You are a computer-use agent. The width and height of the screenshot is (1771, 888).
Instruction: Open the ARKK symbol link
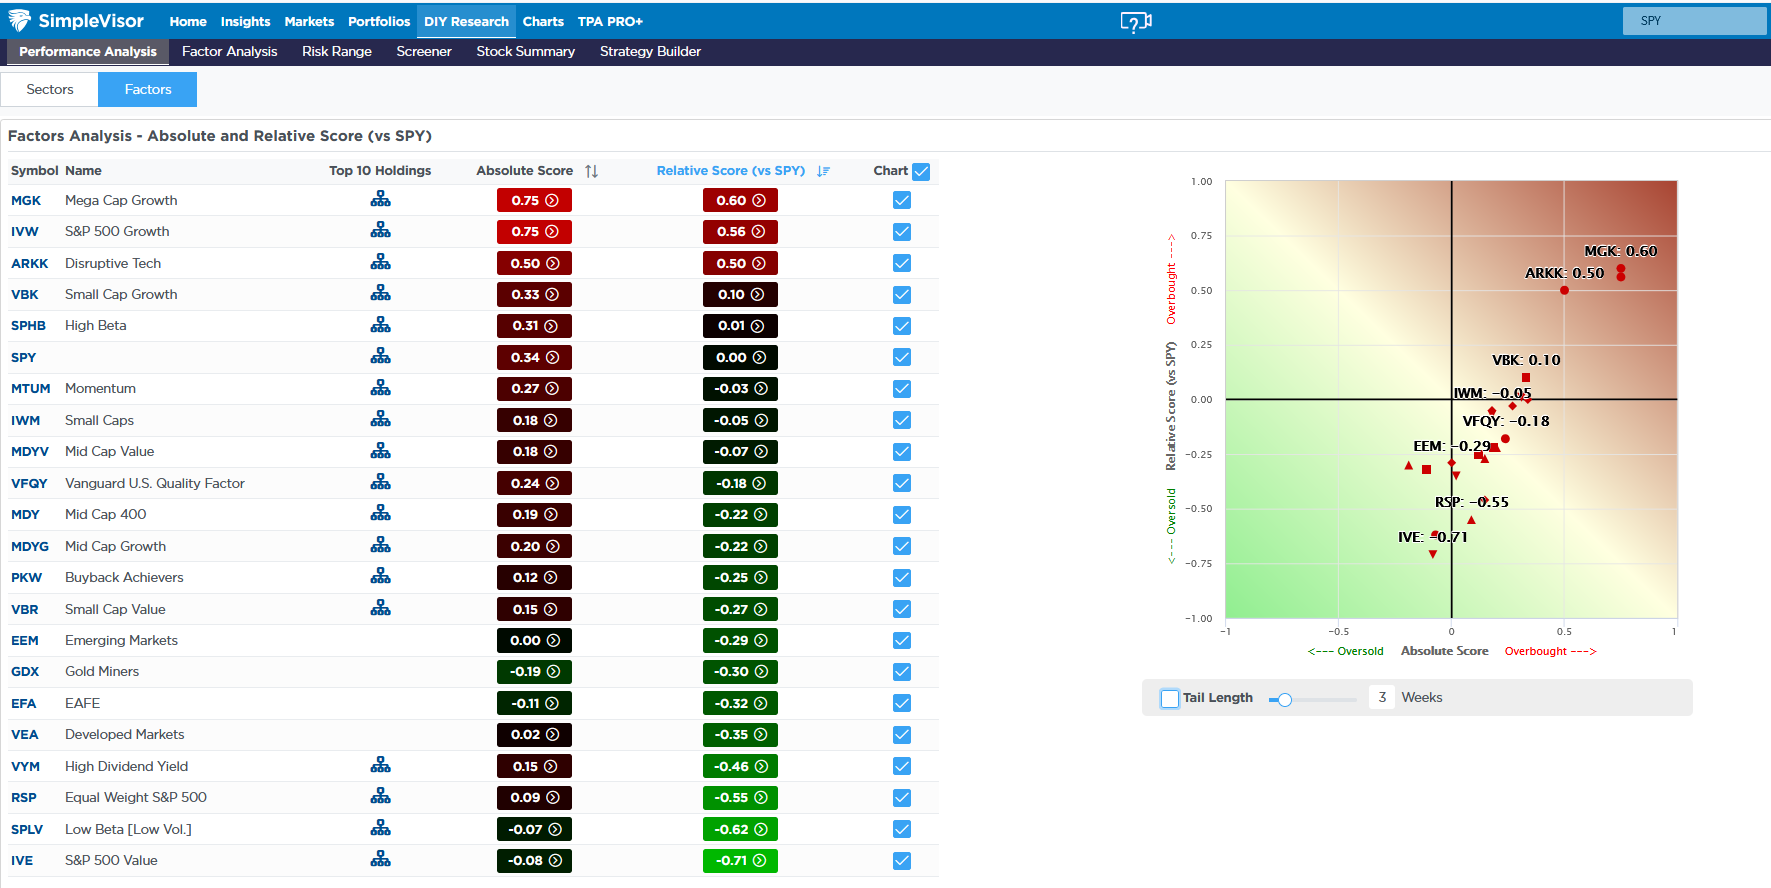point(30,263)
